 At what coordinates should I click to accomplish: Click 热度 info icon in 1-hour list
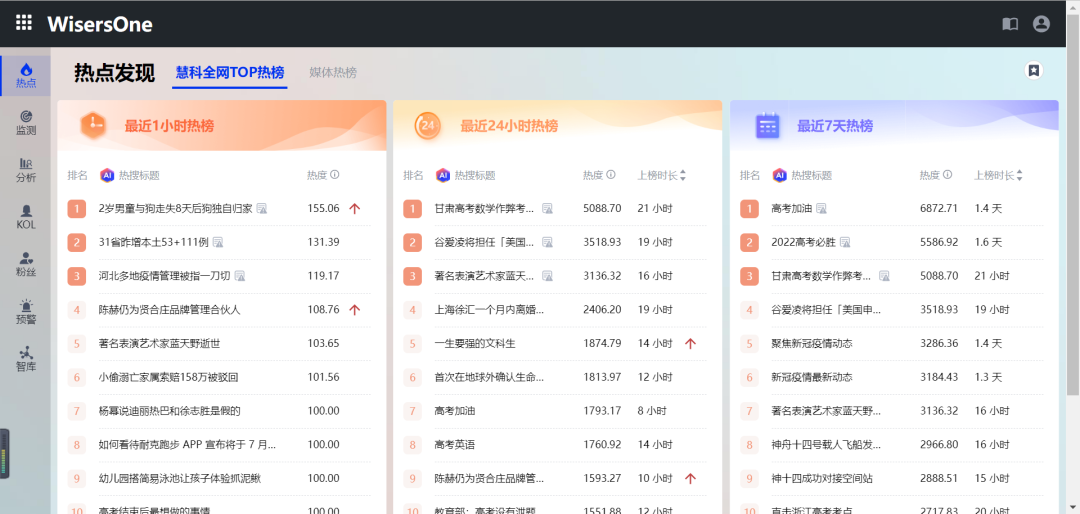coord(335,175)
